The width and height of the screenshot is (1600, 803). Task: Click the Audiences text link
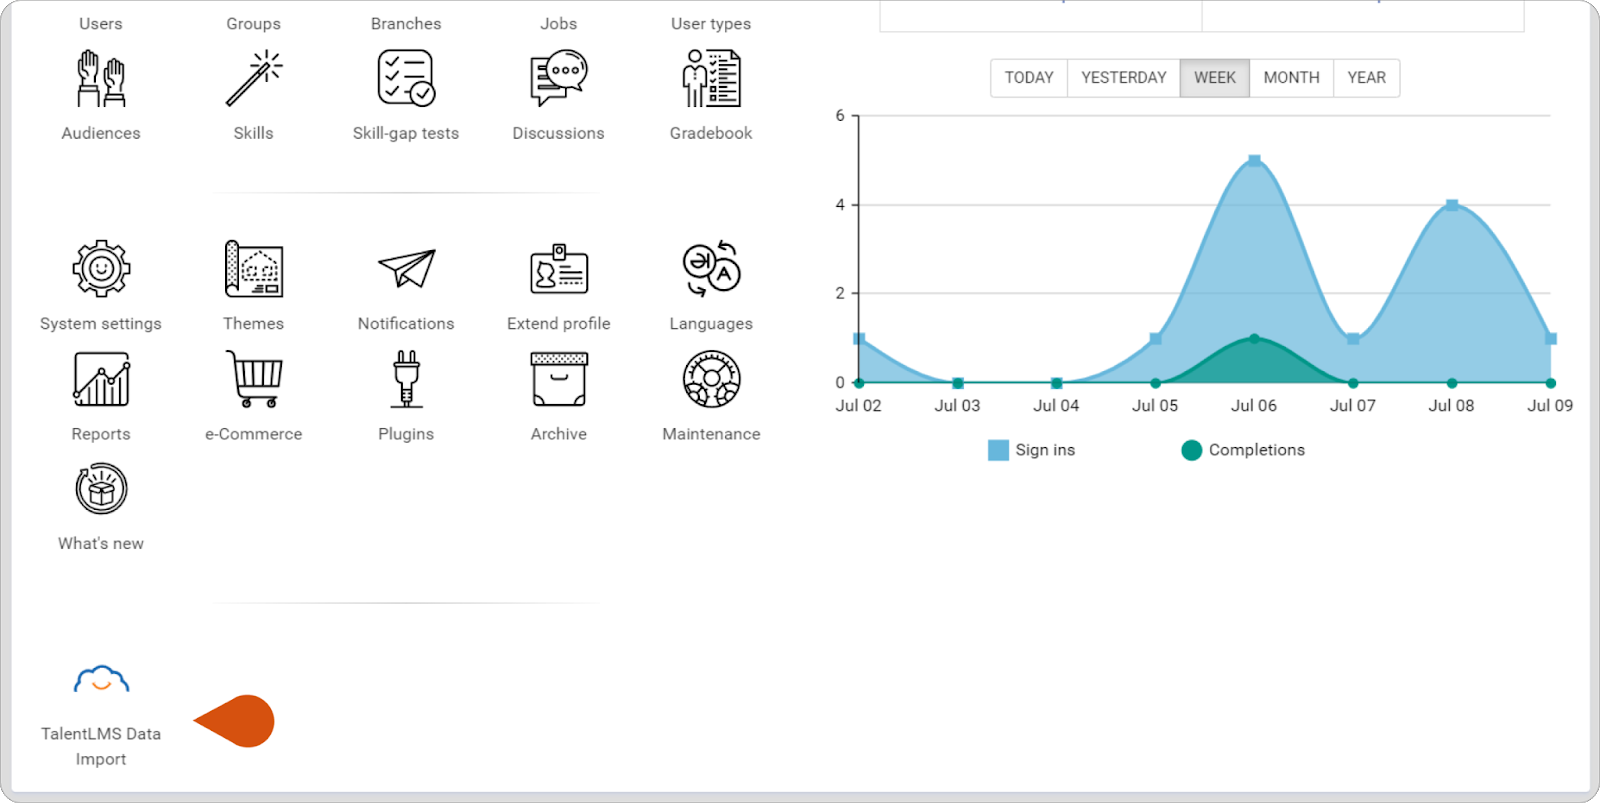point(101,133)
